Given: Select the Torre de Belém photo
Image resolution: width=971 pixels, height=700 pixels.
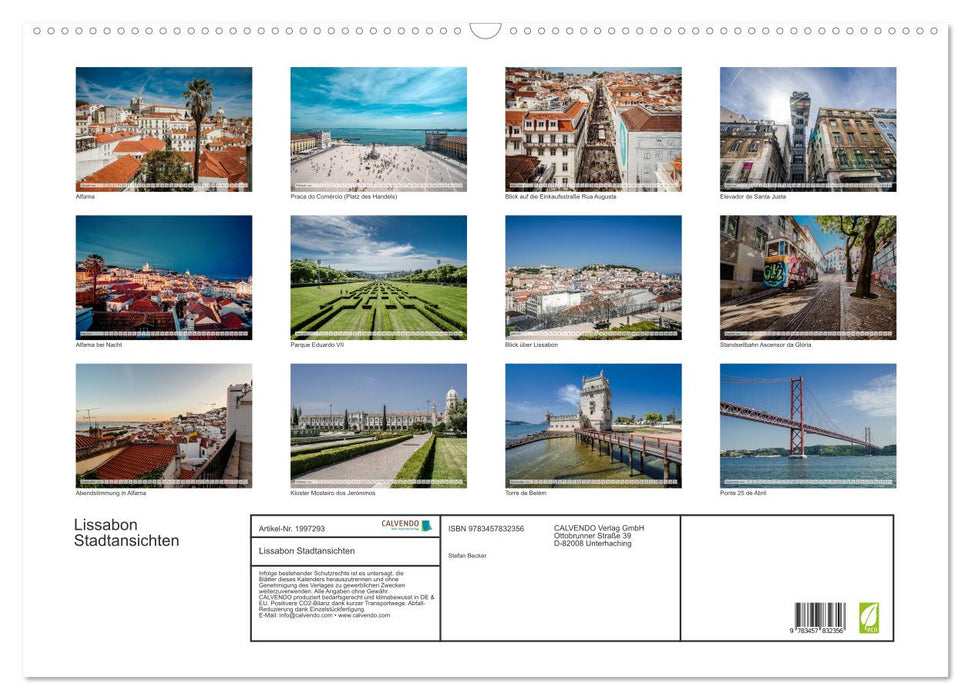Looking at the screenshot, I should coord(593,427).
